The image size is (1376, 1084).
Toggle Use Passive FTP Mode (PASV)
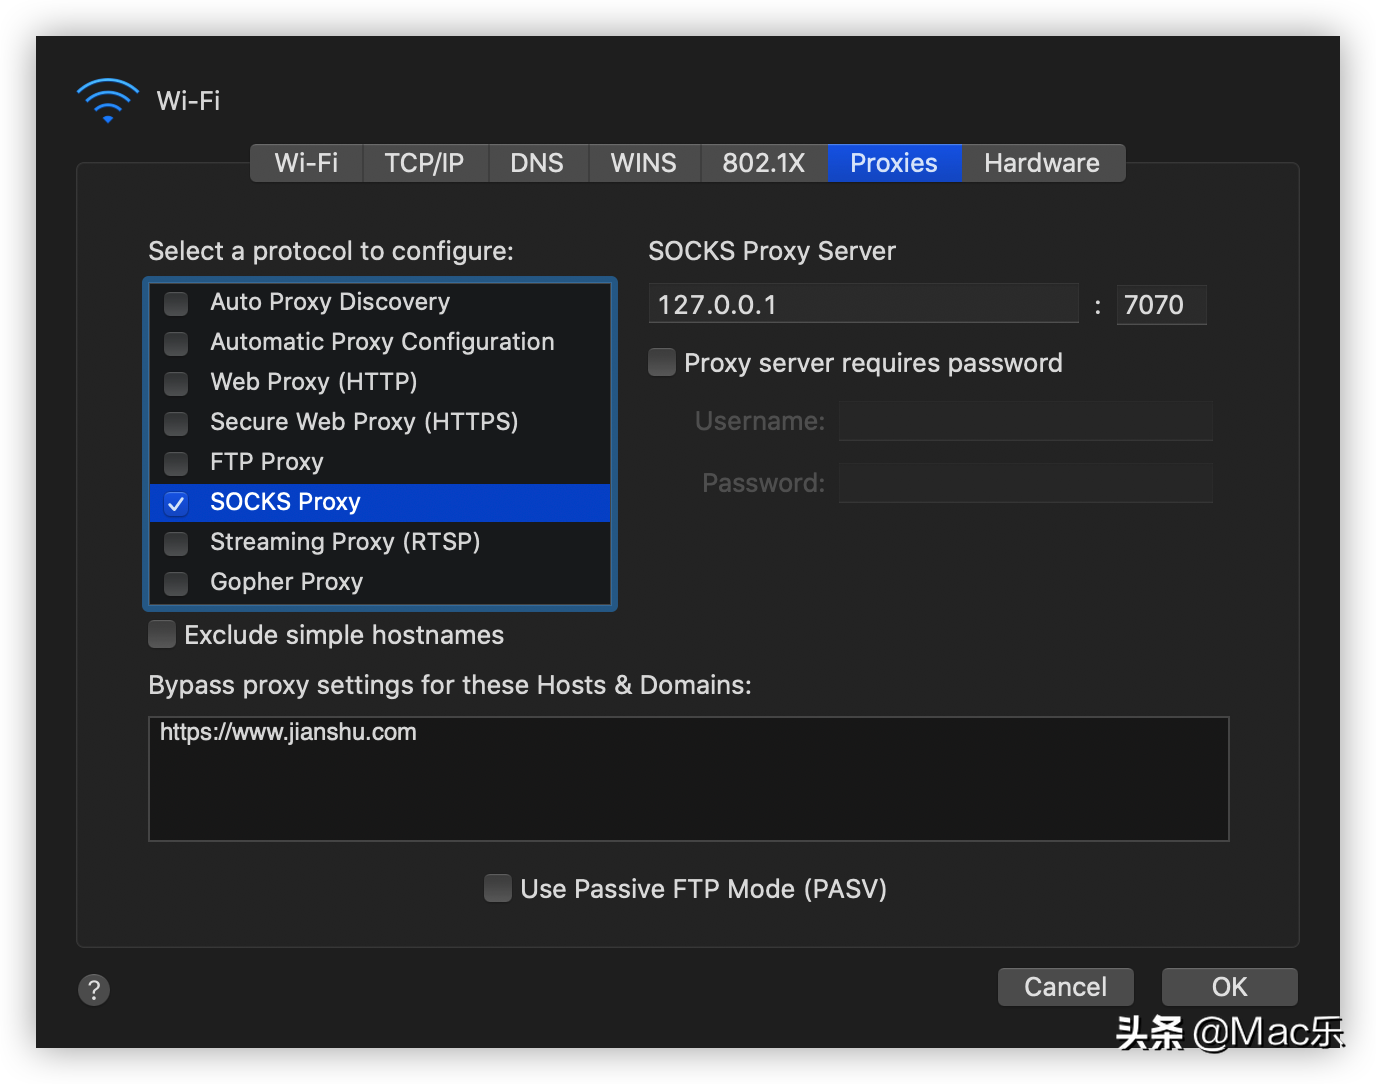click(x=498, y=888)
